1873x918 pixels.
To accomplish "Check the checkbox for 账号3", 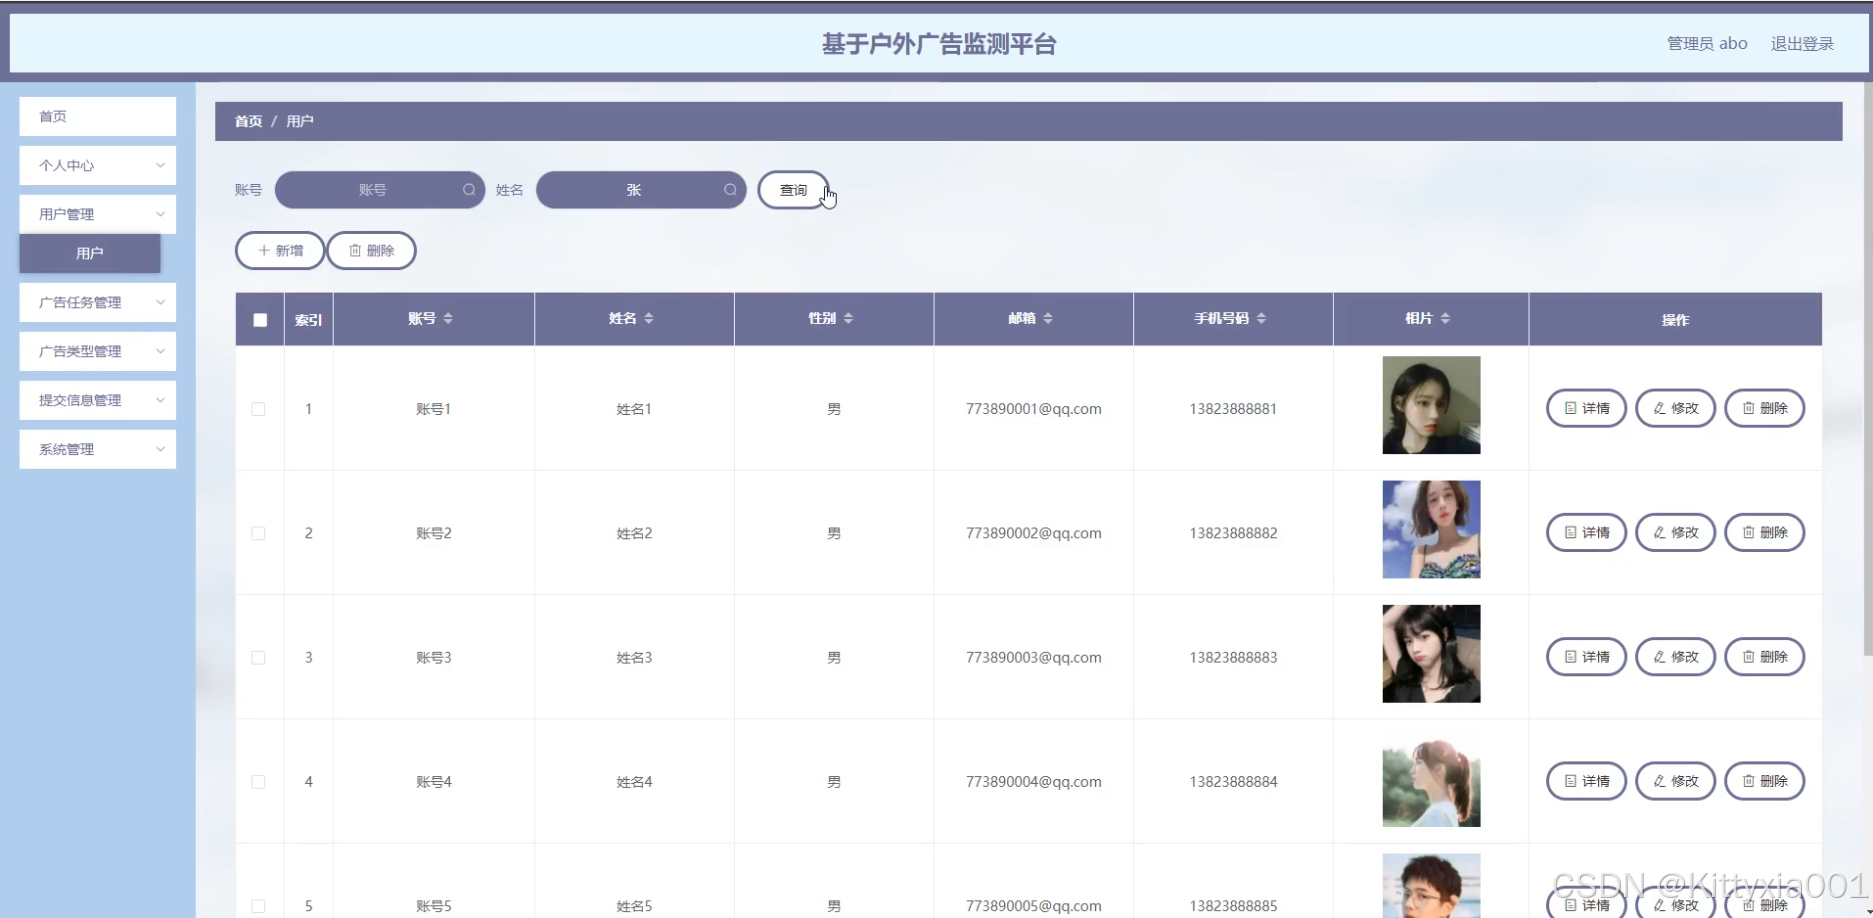I will (x=259, y=657).
